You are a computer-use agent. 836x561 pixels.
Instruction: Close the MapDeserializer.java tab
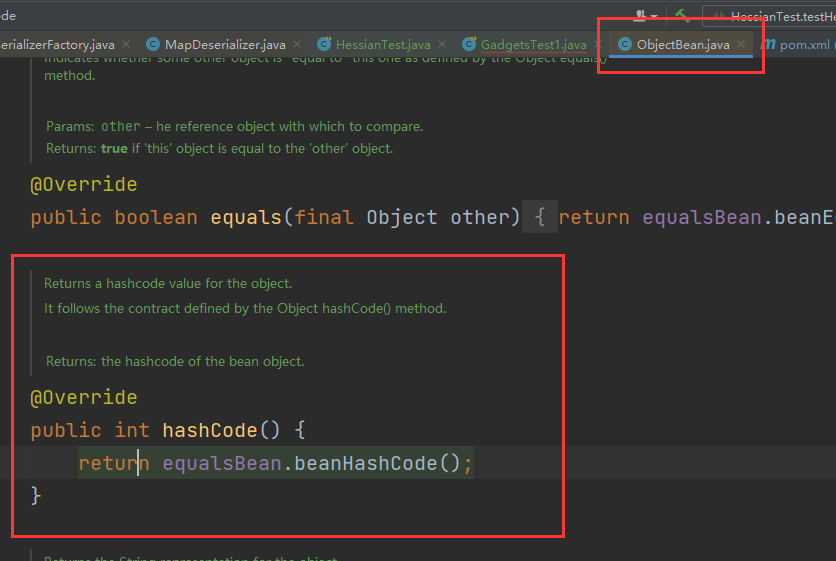(297, 44)
